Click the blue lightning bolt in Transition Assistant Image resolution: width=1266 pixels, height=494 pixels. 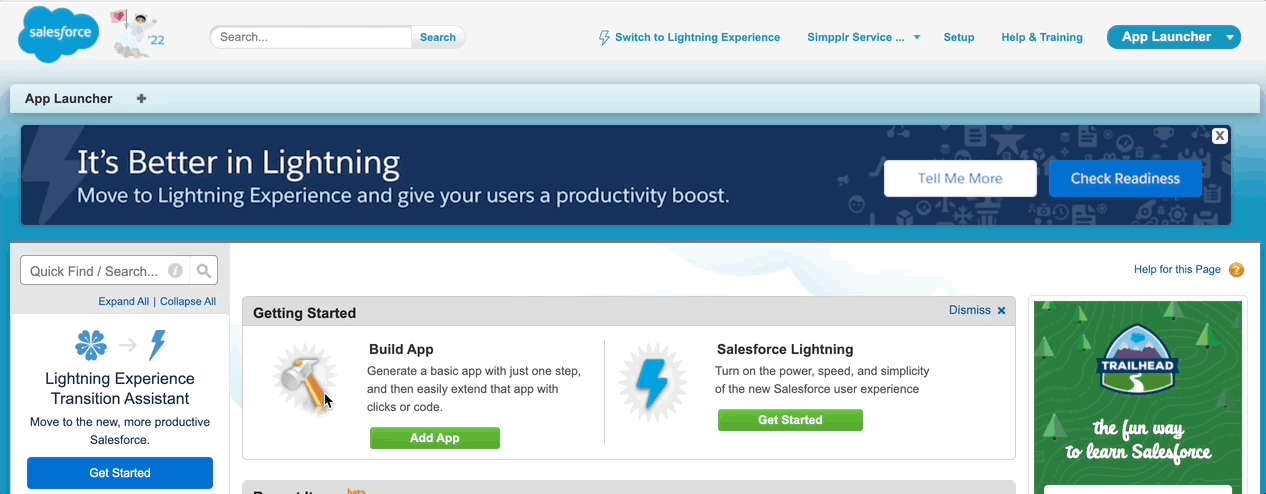[x=157, y=345]
